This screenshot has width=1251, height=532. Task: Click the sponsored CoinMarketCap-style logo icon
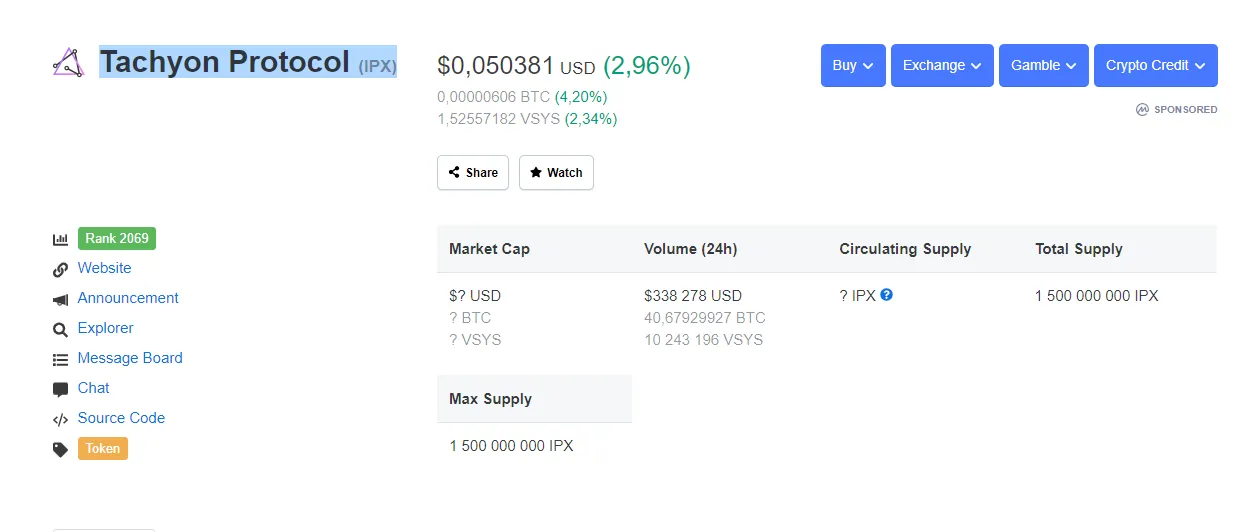(x=1142, y=109)
